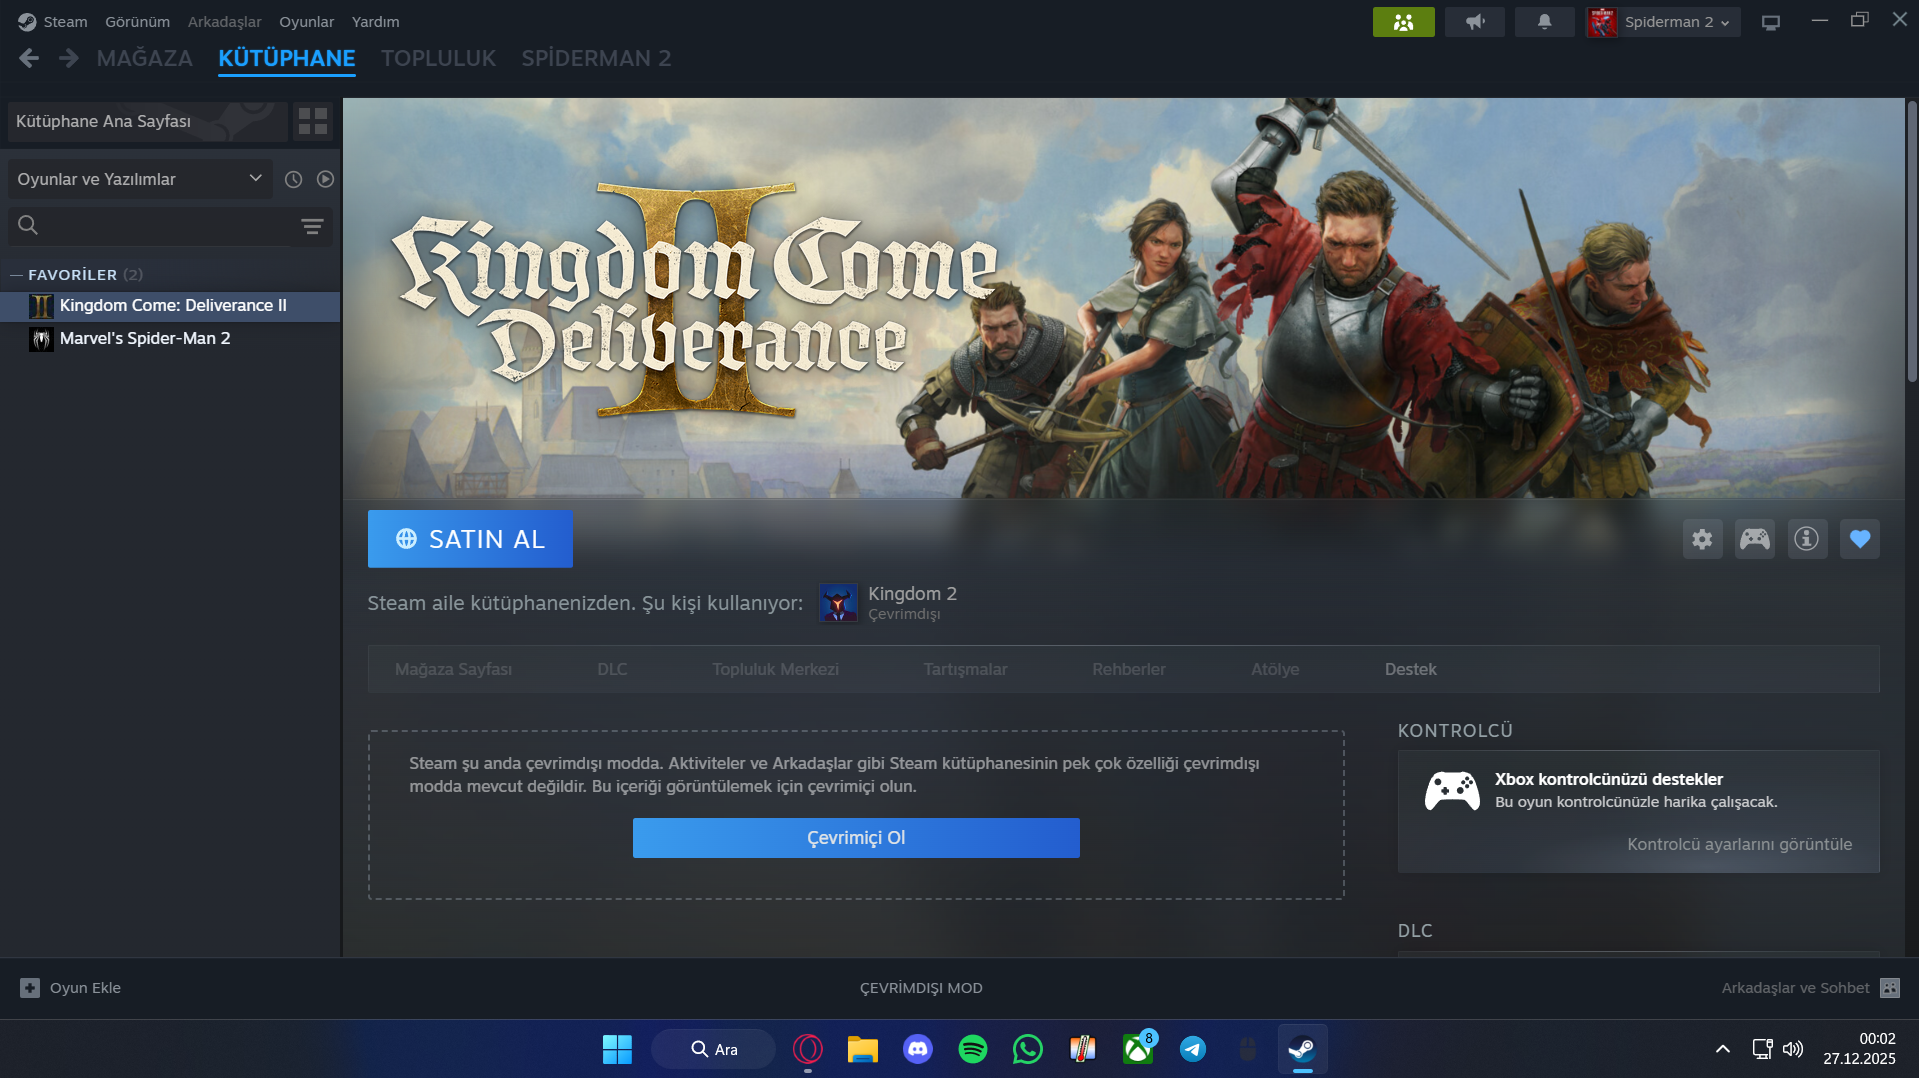Open the green friends button in title bar
This screenshot has height=1078, width=1919.
(1403, 22)
